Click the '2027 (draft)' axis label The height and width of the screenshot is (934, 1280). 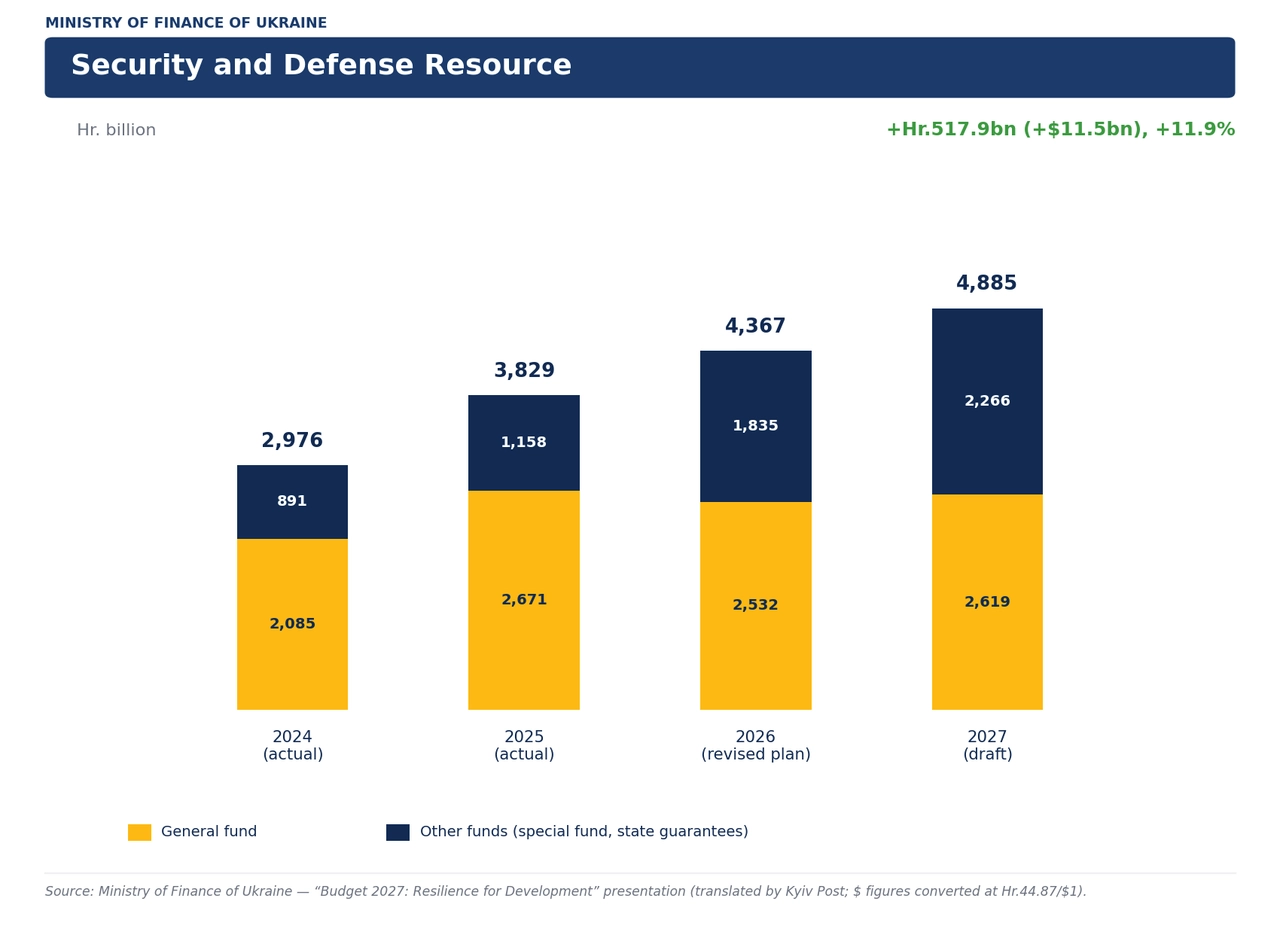988,746
